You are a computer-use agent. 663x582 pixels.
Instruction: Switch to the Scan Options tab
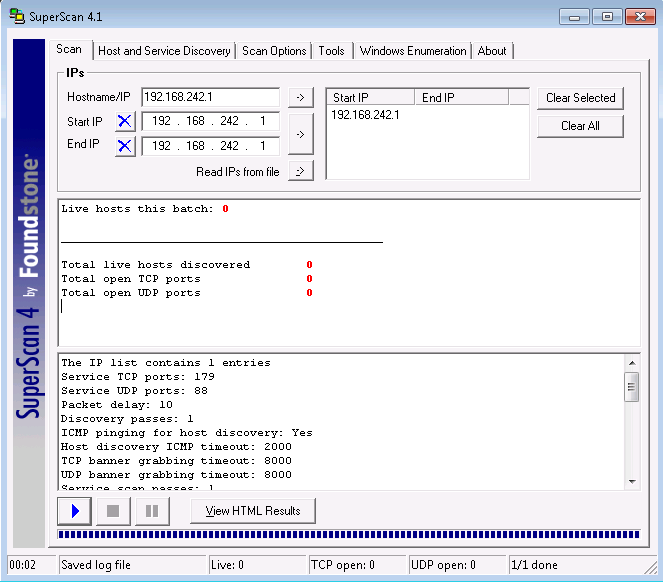point(274,51)
